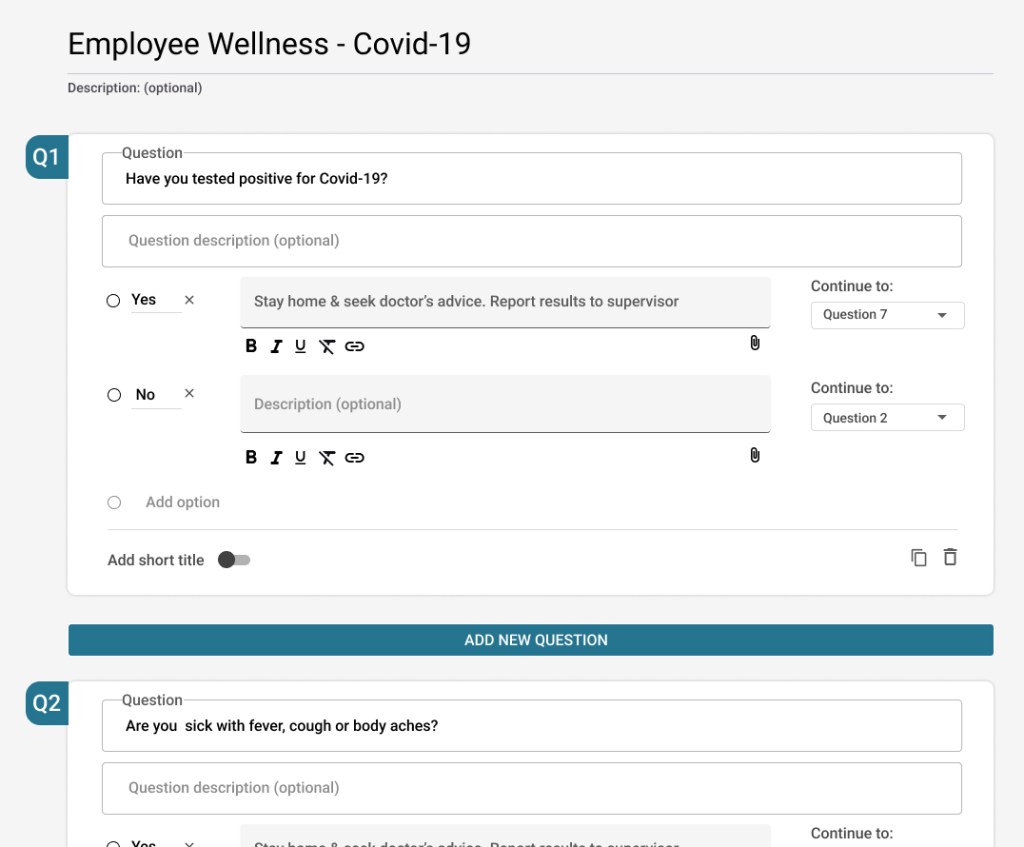Viewport: 1024px width, 847px height.
Task: Select the No radio button in Q1
Action: (x=114, y=395)
